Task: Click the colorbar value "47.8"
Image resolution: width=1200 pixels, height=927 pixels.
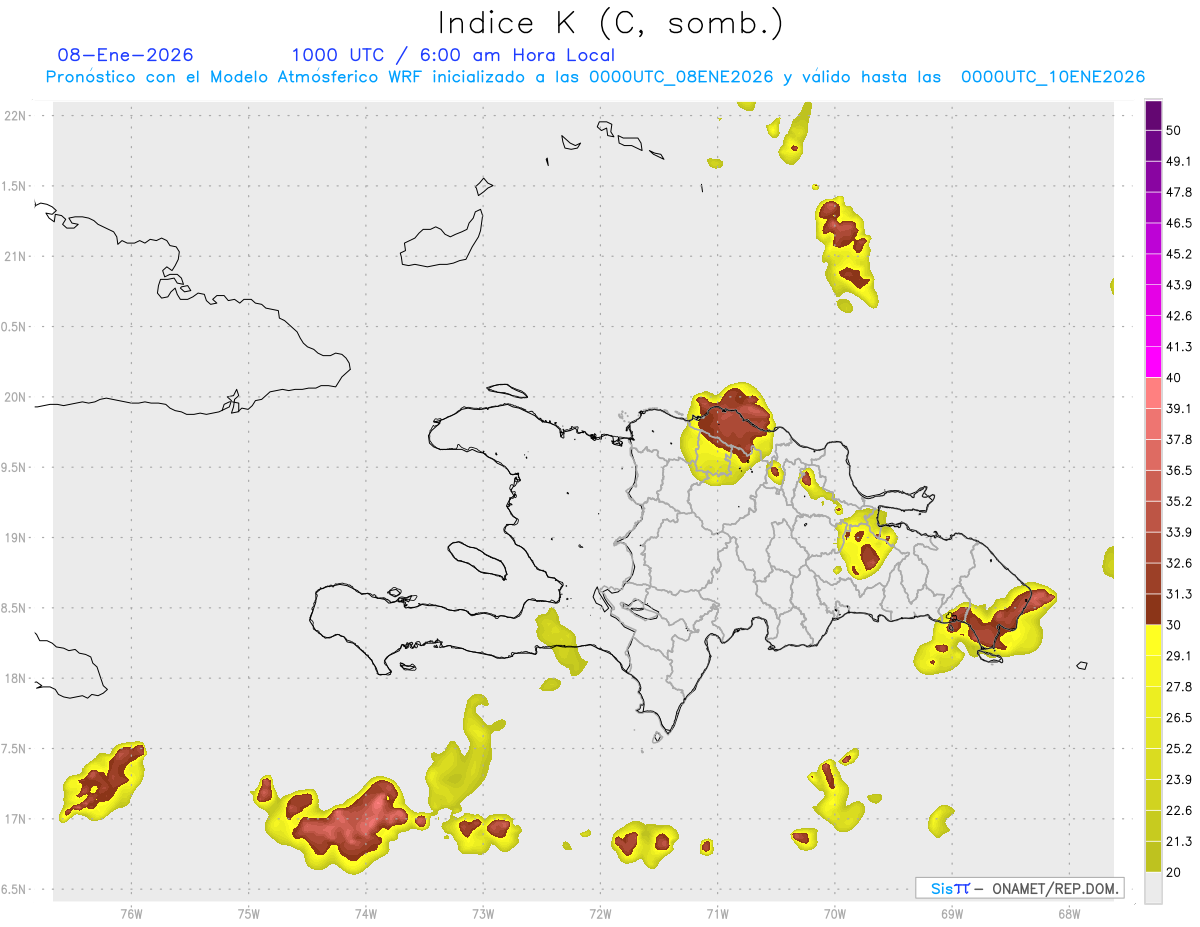Action: 1179,193
